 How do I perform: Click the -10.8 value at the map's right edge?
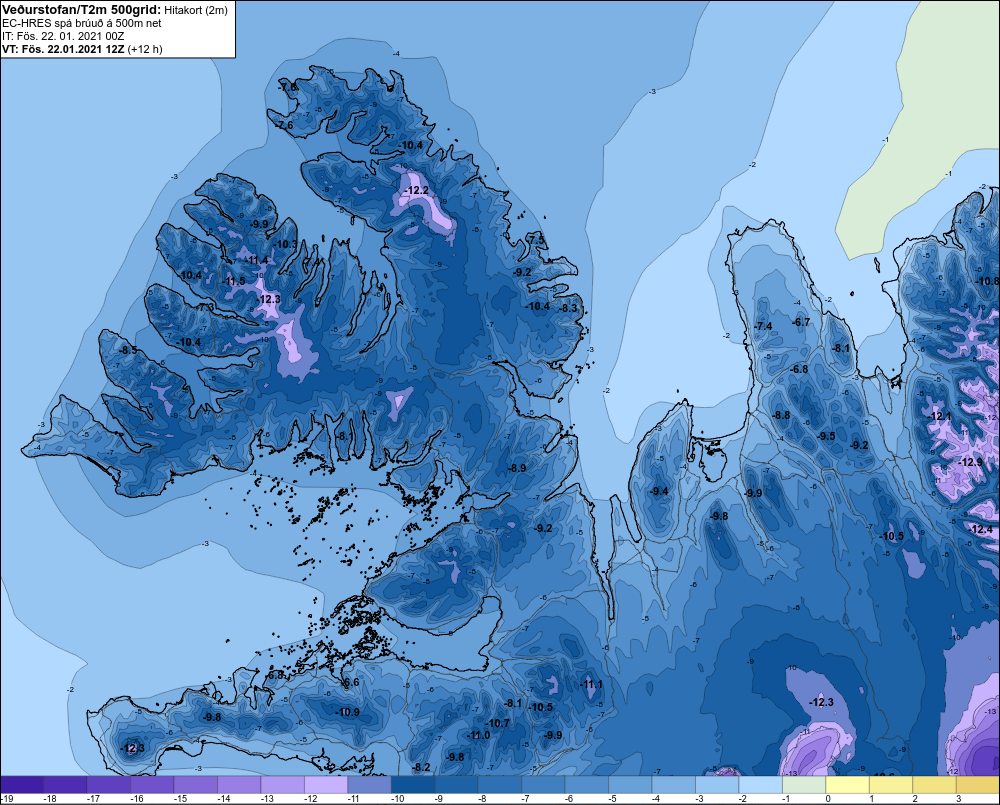(x=988, y=281)
